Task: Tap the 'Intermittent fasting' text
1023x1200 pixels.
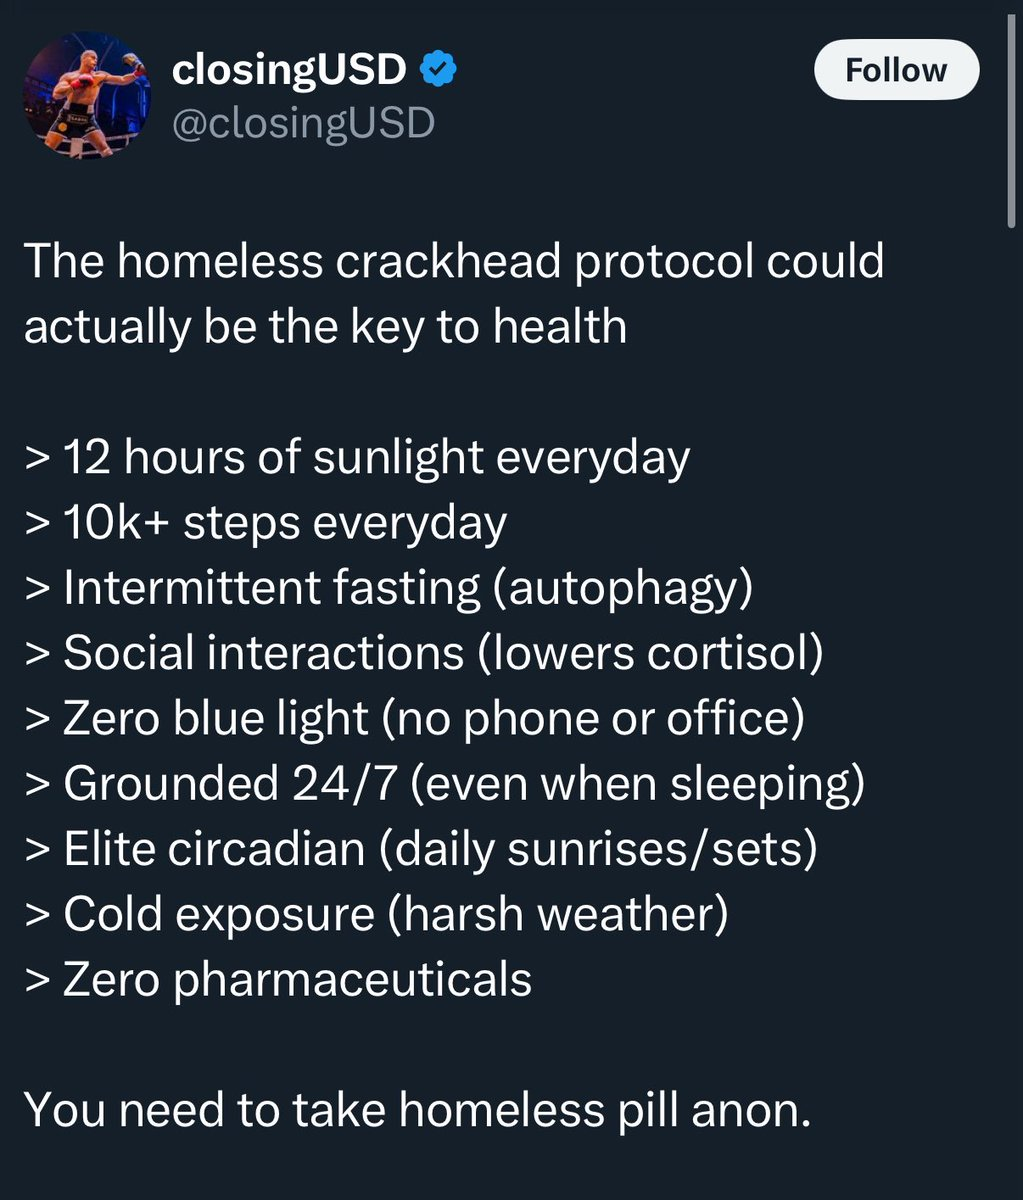Action: tap(272, 588)
